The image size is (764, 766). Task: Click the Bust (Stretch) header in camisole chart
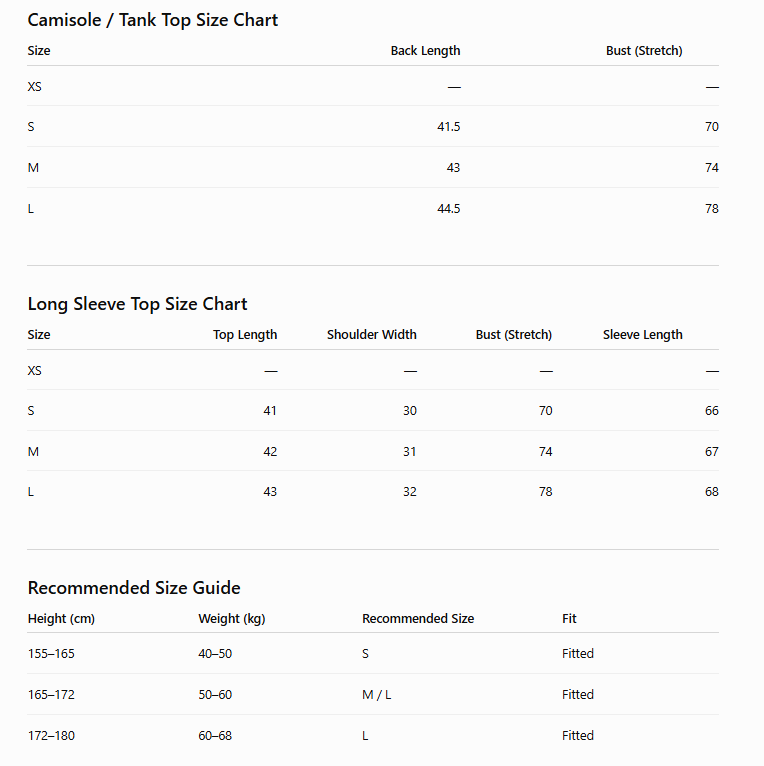pos(644,51)
